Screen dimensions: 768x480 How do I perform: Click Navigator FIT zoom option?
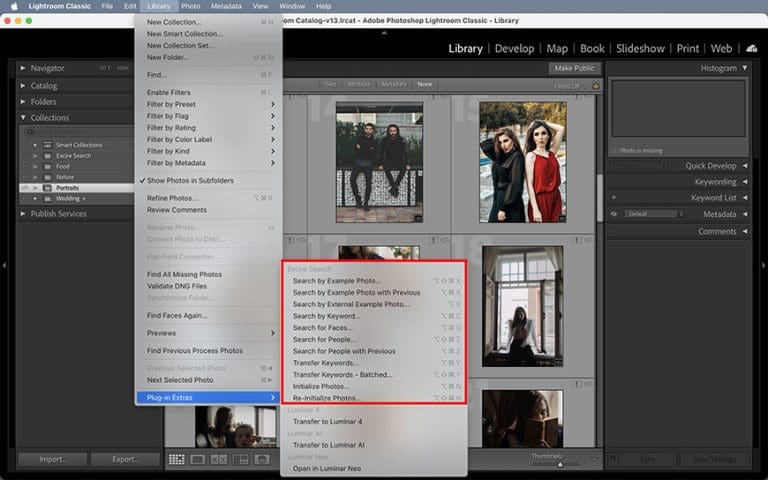tap(104, 68)
